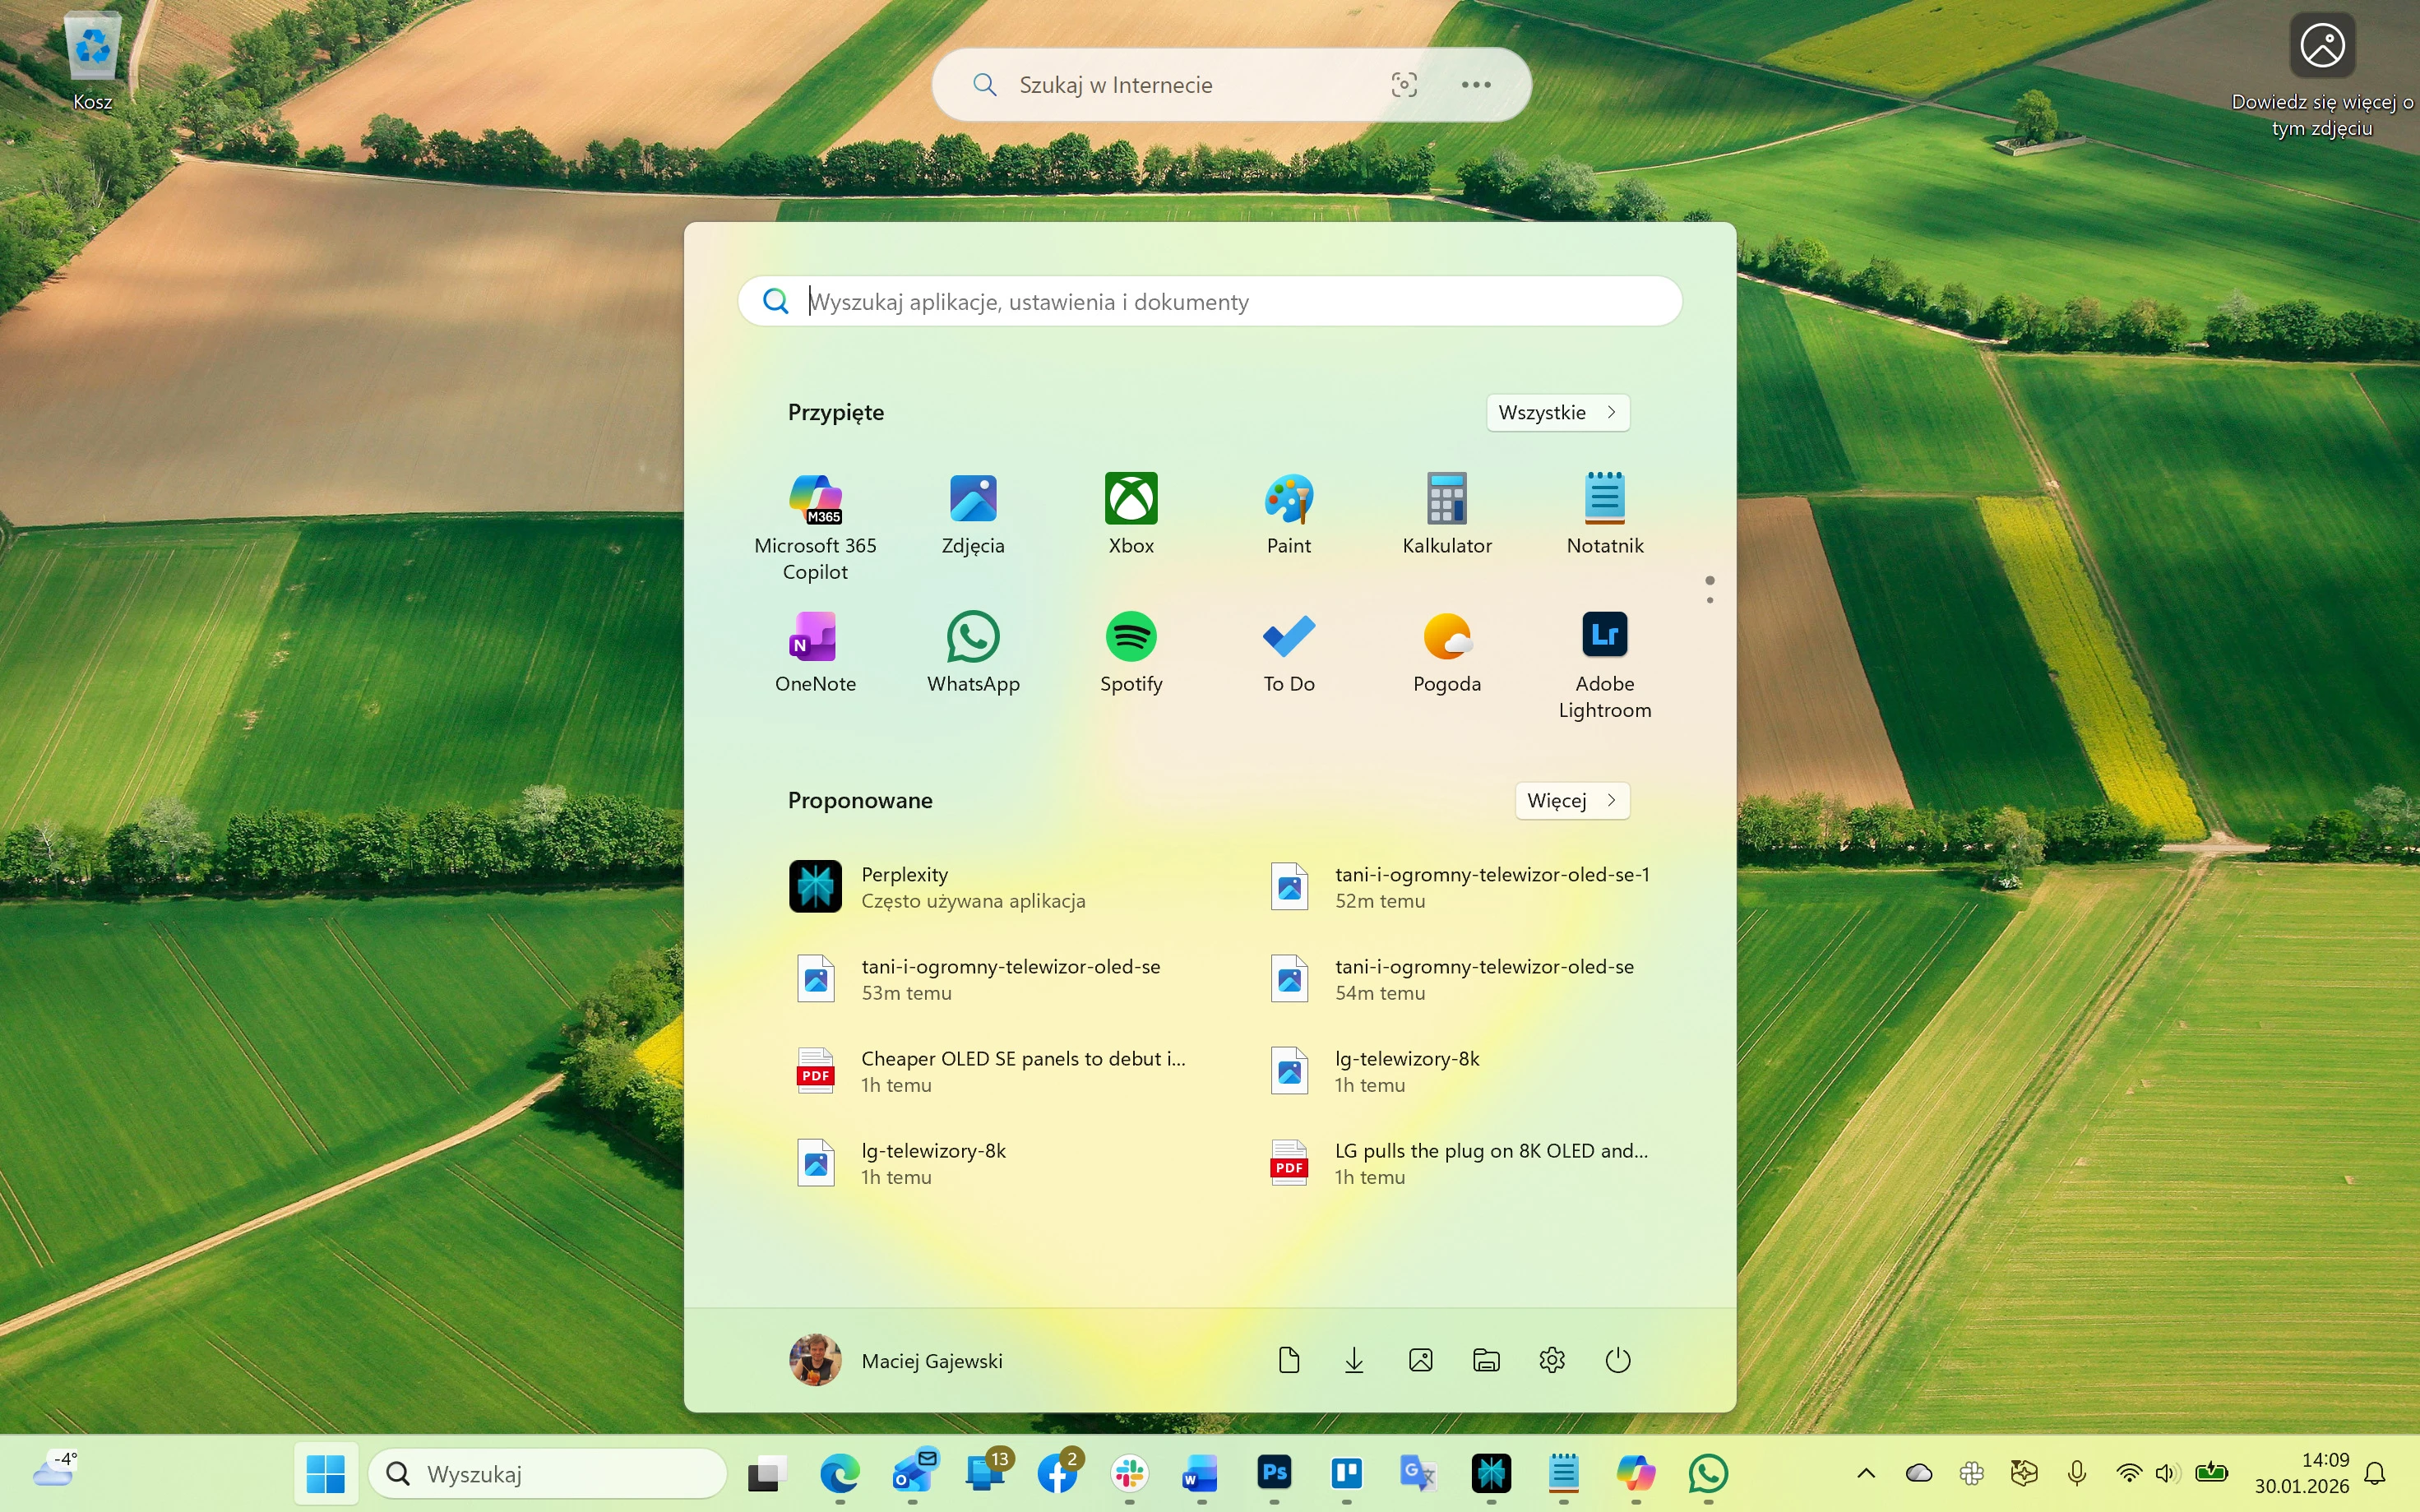Screen dimensions: 2420x1512
Task: Go to next pinned apps page dot
Action: coord(1710,600)
